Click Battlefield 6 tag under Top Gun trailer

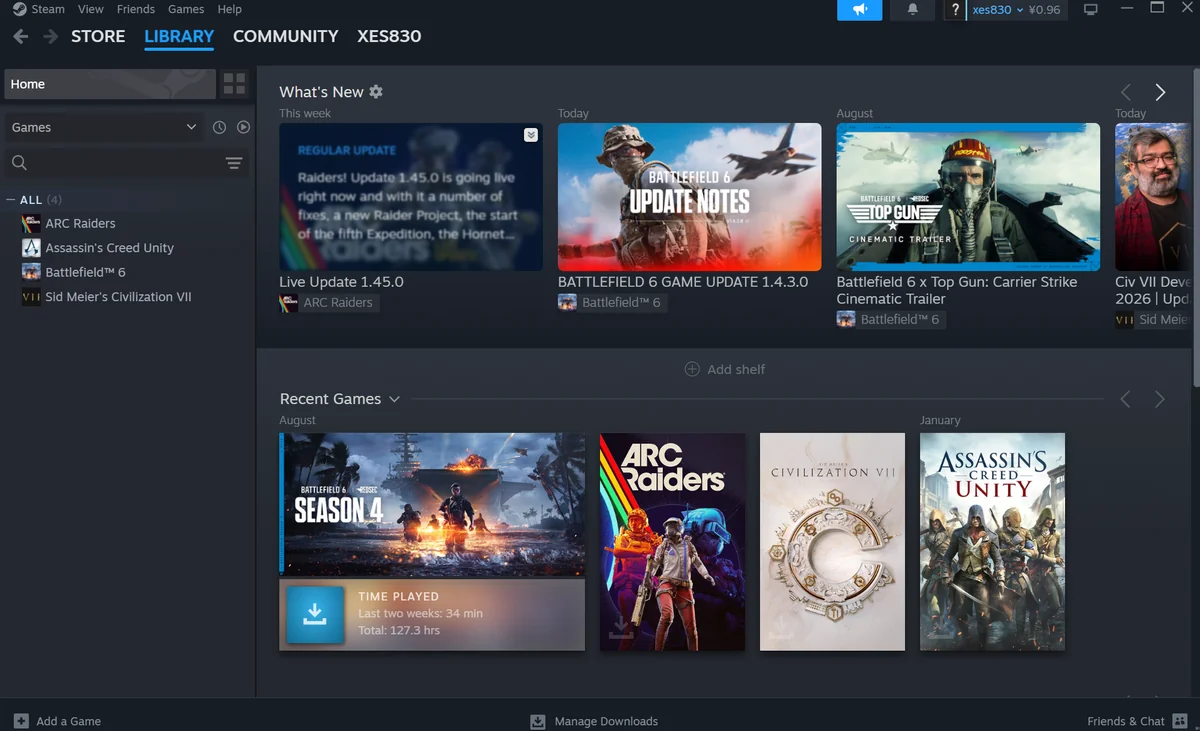[x=889, y=320]
